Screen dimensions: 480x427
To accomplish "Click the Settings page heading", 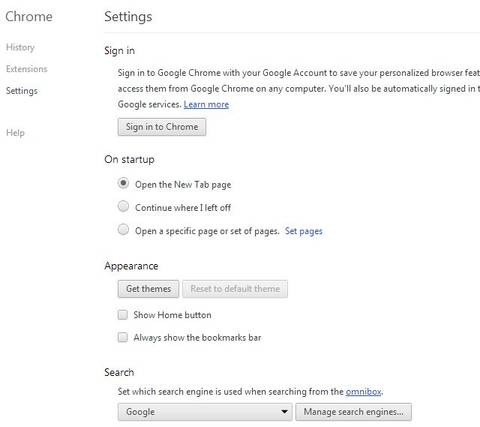I will [128, 17].
